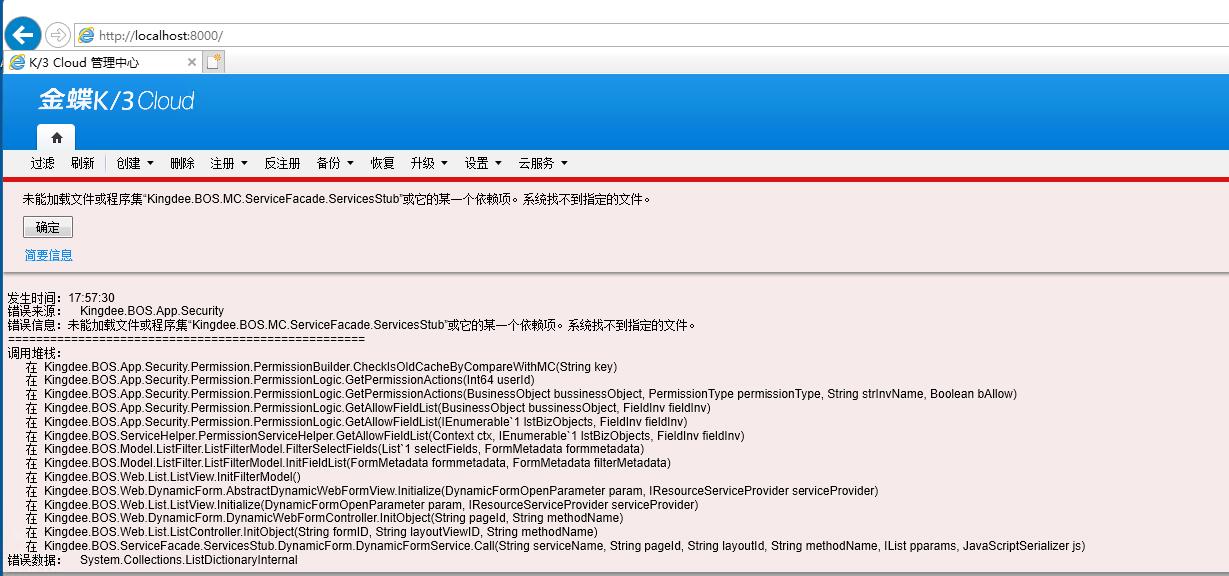The image size is (1229, 576).
Task: Click the 调用堆栈 heading
Action: 34,353
